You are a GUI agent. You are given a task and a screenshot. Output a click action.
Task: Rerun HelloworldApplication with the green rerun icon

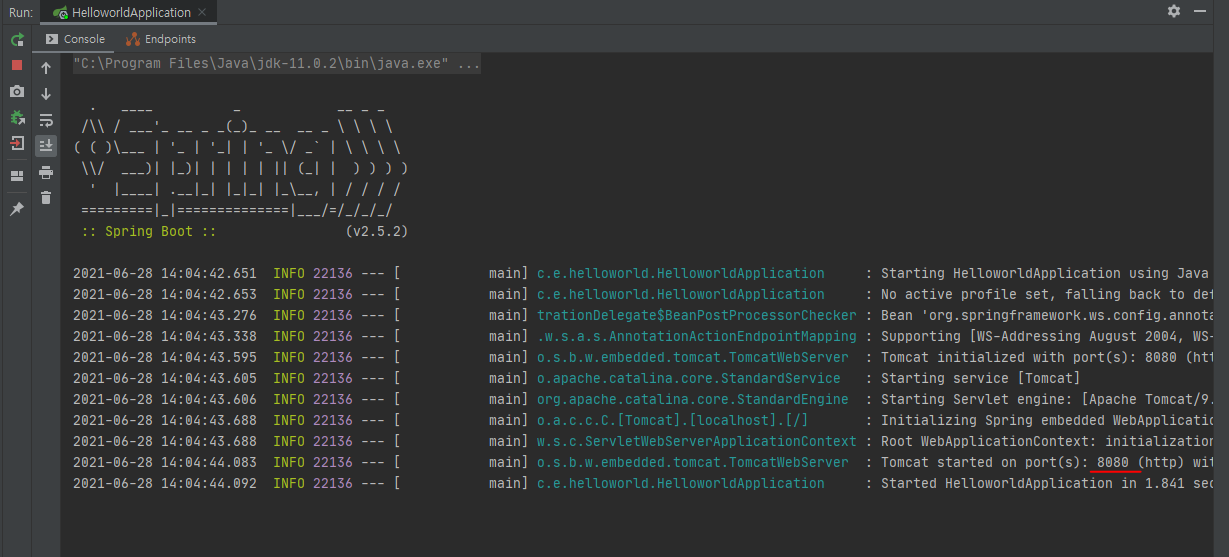[x=17, y=40]
